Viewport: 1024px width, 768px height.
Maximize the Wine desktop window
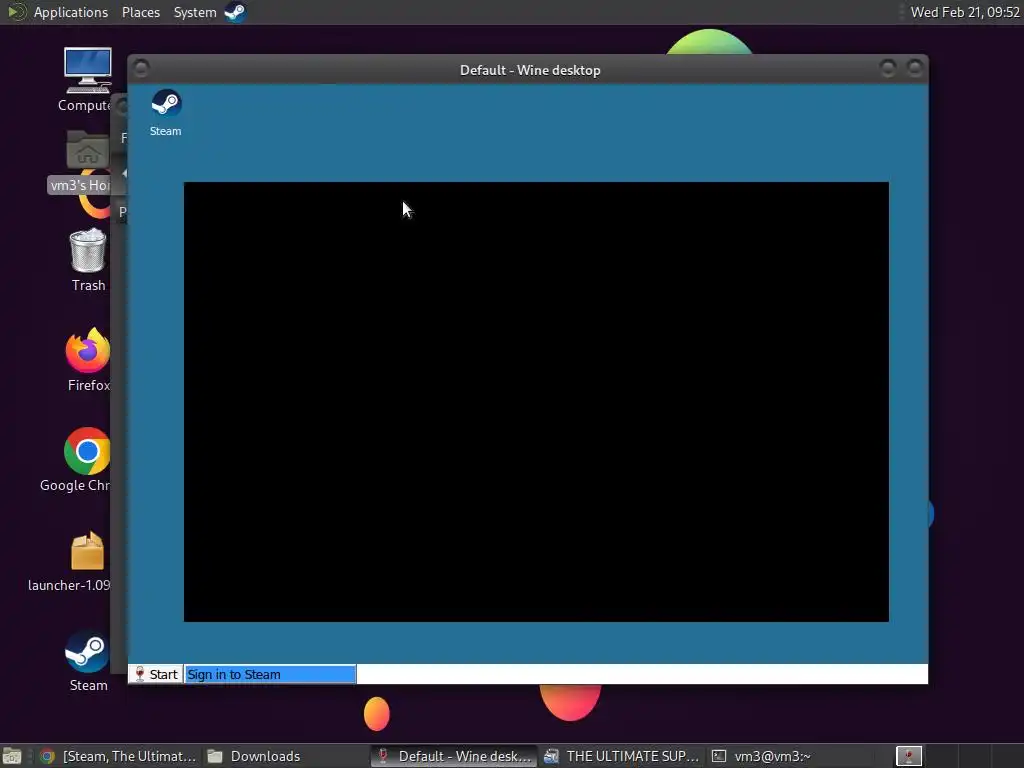[915, 68]
